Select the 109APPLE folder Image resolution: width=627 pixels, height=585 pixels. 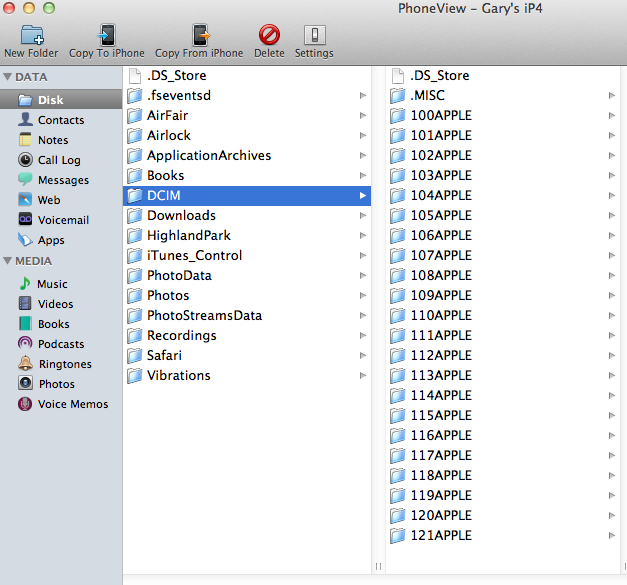coord(503,295)
